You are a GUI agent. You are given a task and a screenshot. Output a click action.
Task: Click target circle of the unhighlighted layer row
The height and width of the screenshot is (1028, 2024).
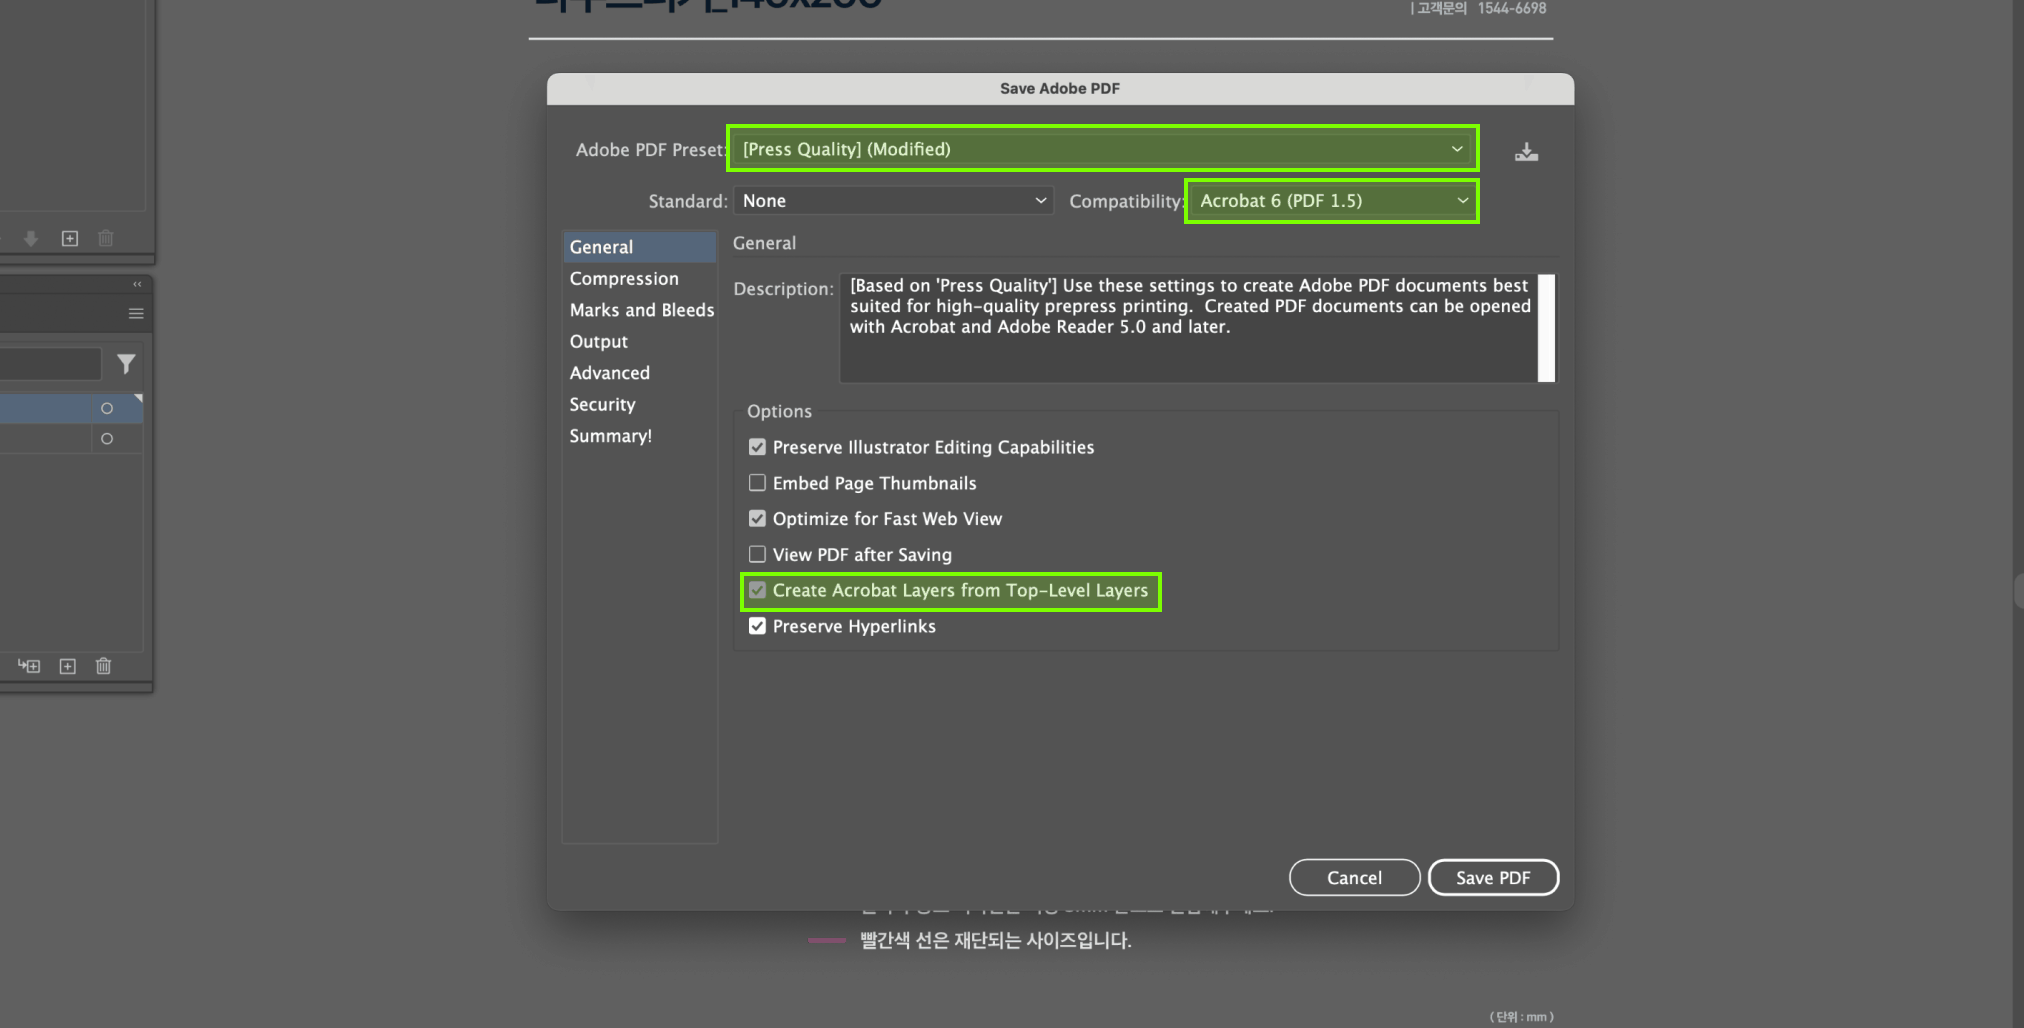107,439
